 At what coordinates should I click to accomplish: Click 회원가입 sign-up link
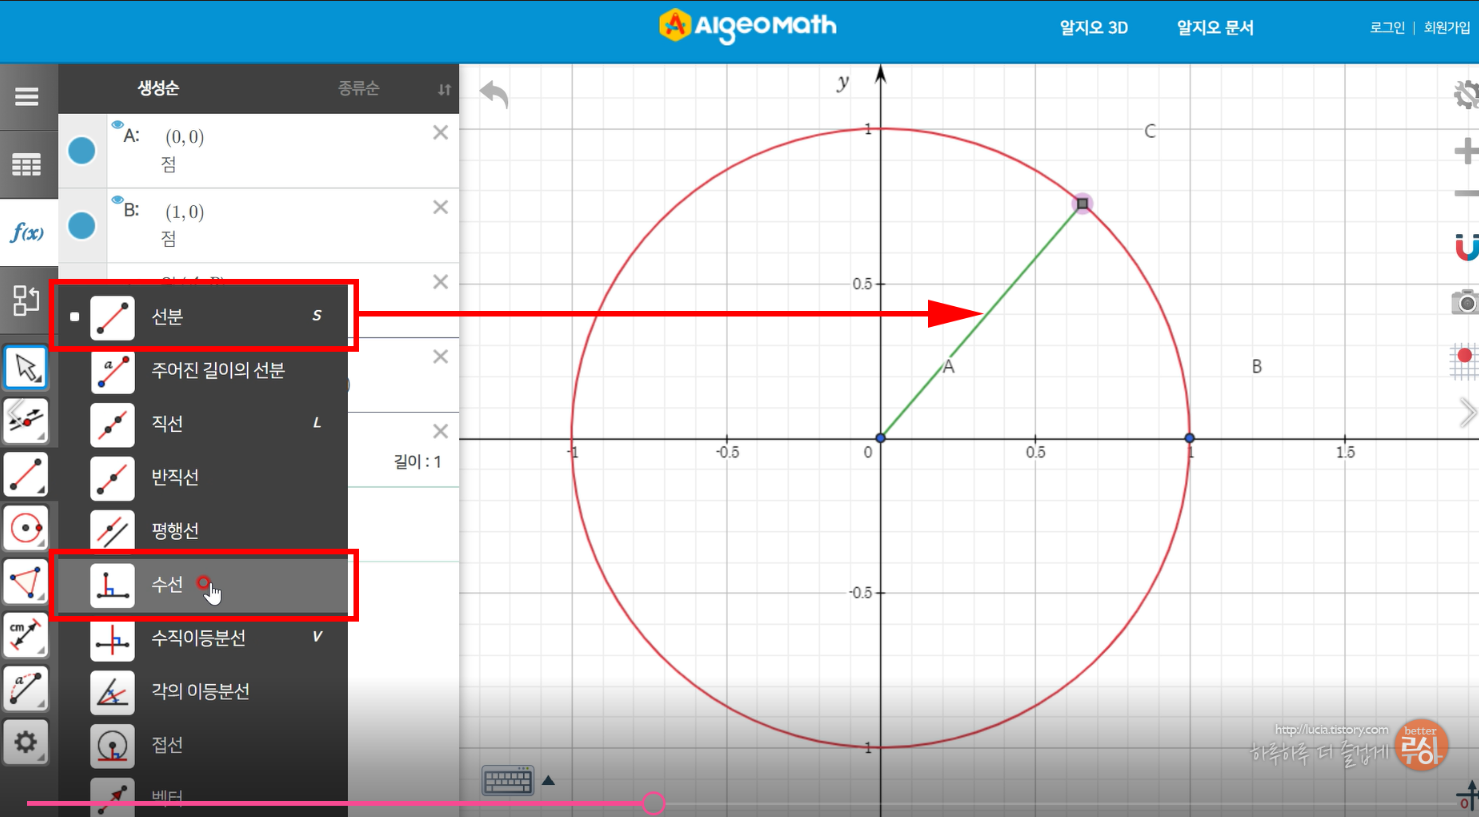coord(1447,28)
